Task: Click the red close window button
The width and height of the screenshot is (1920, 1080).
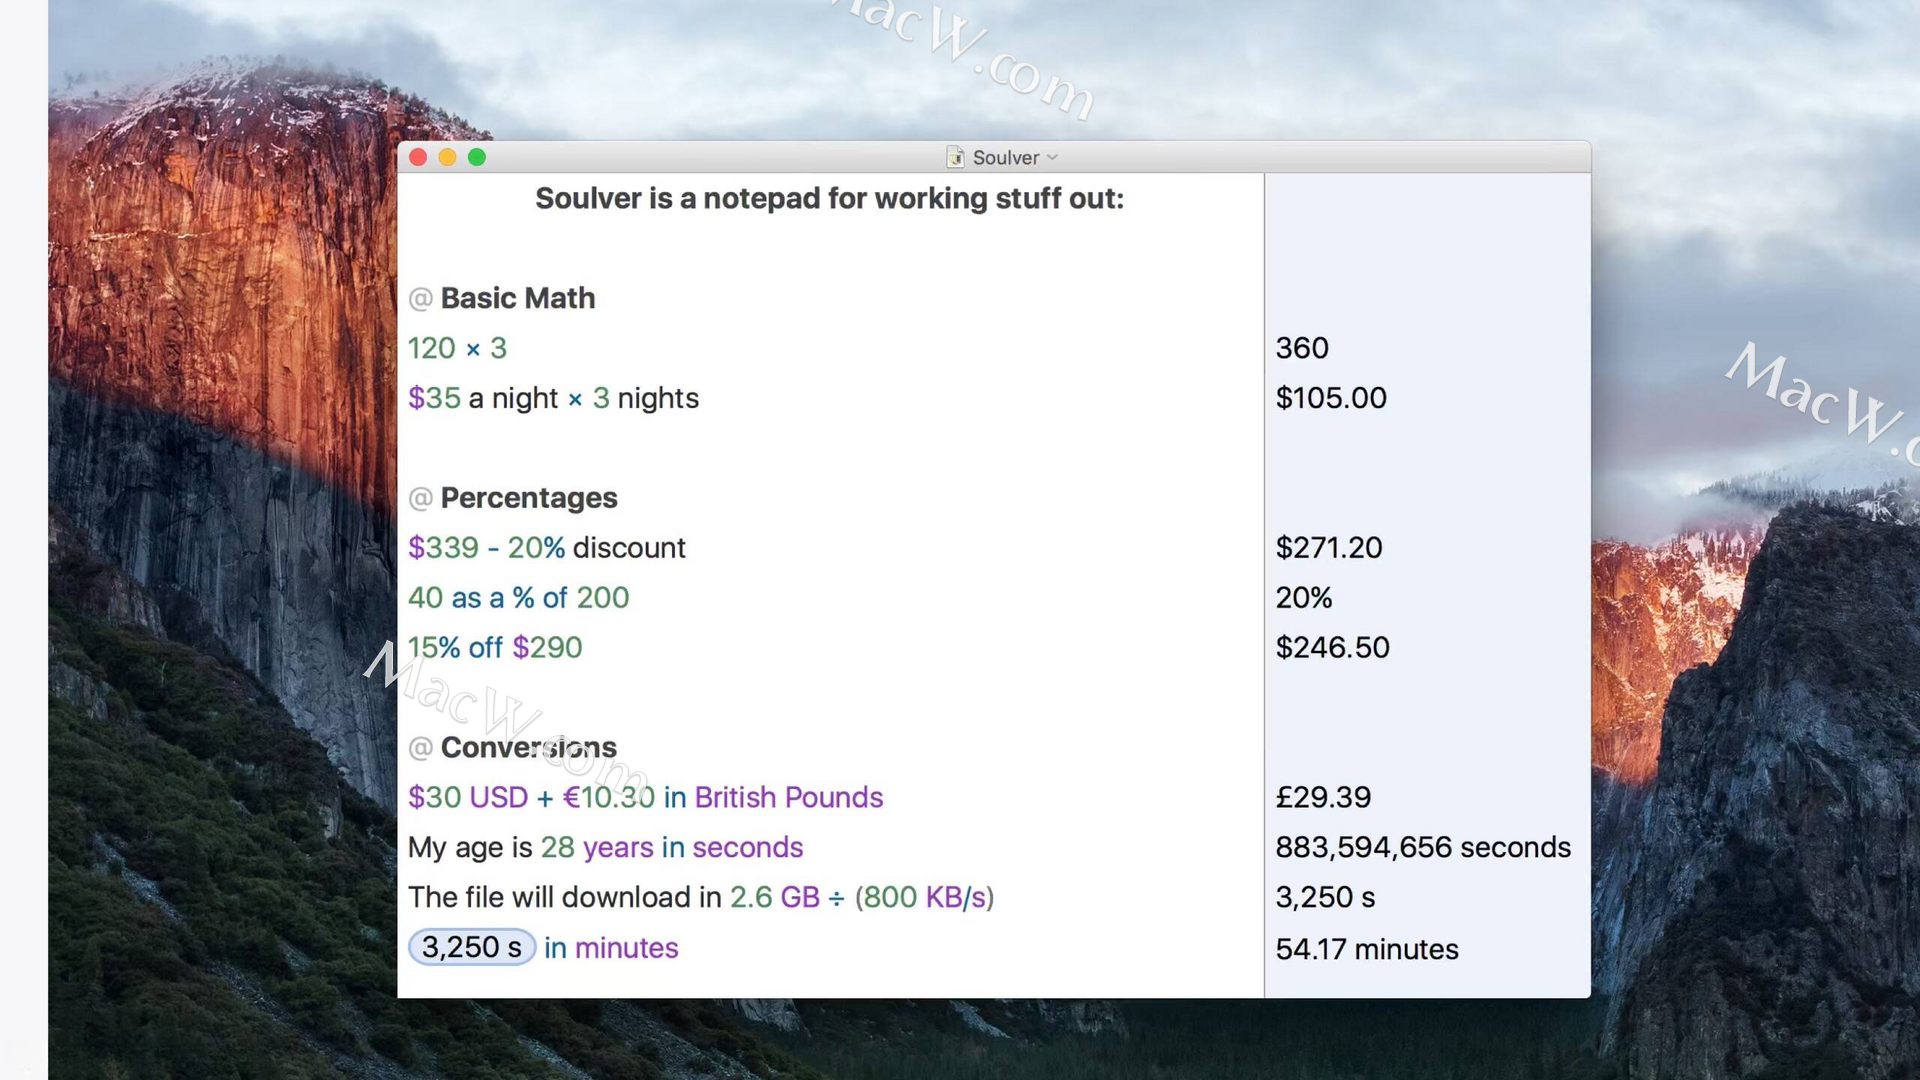Action: pyautogui.click(x=418, y=157)
